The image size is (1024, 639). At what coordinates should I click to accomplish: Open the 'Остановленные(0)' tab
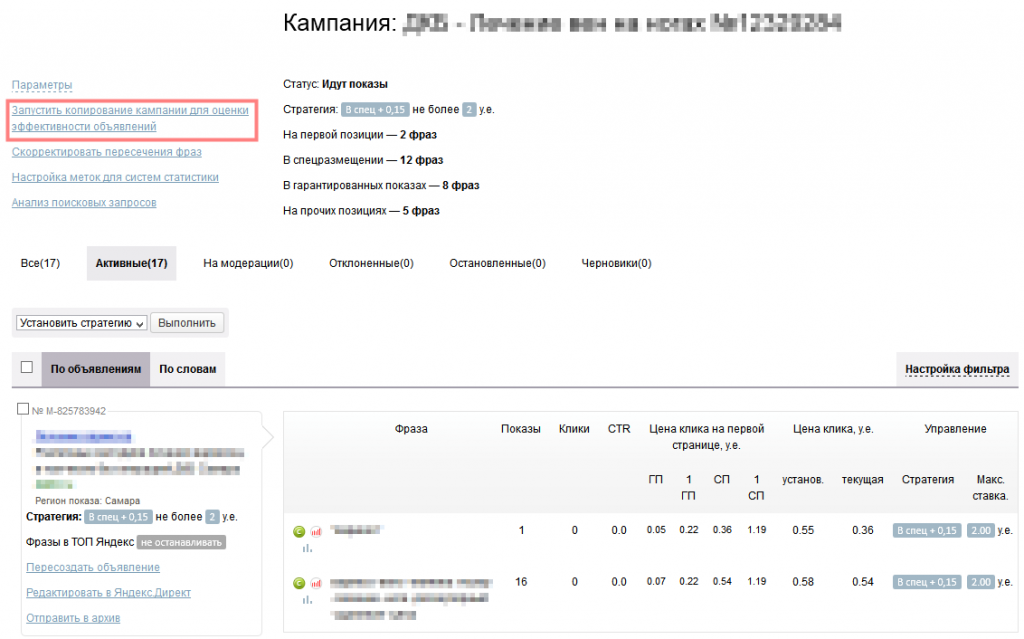[499, 262]
